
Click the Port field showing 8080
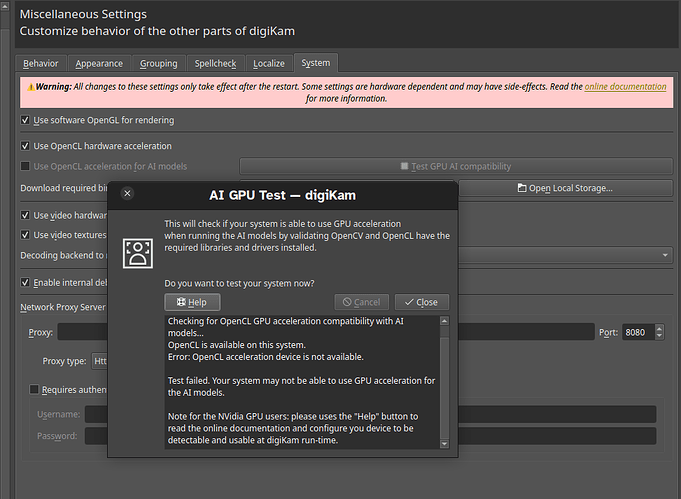click(x=638, y=332)
